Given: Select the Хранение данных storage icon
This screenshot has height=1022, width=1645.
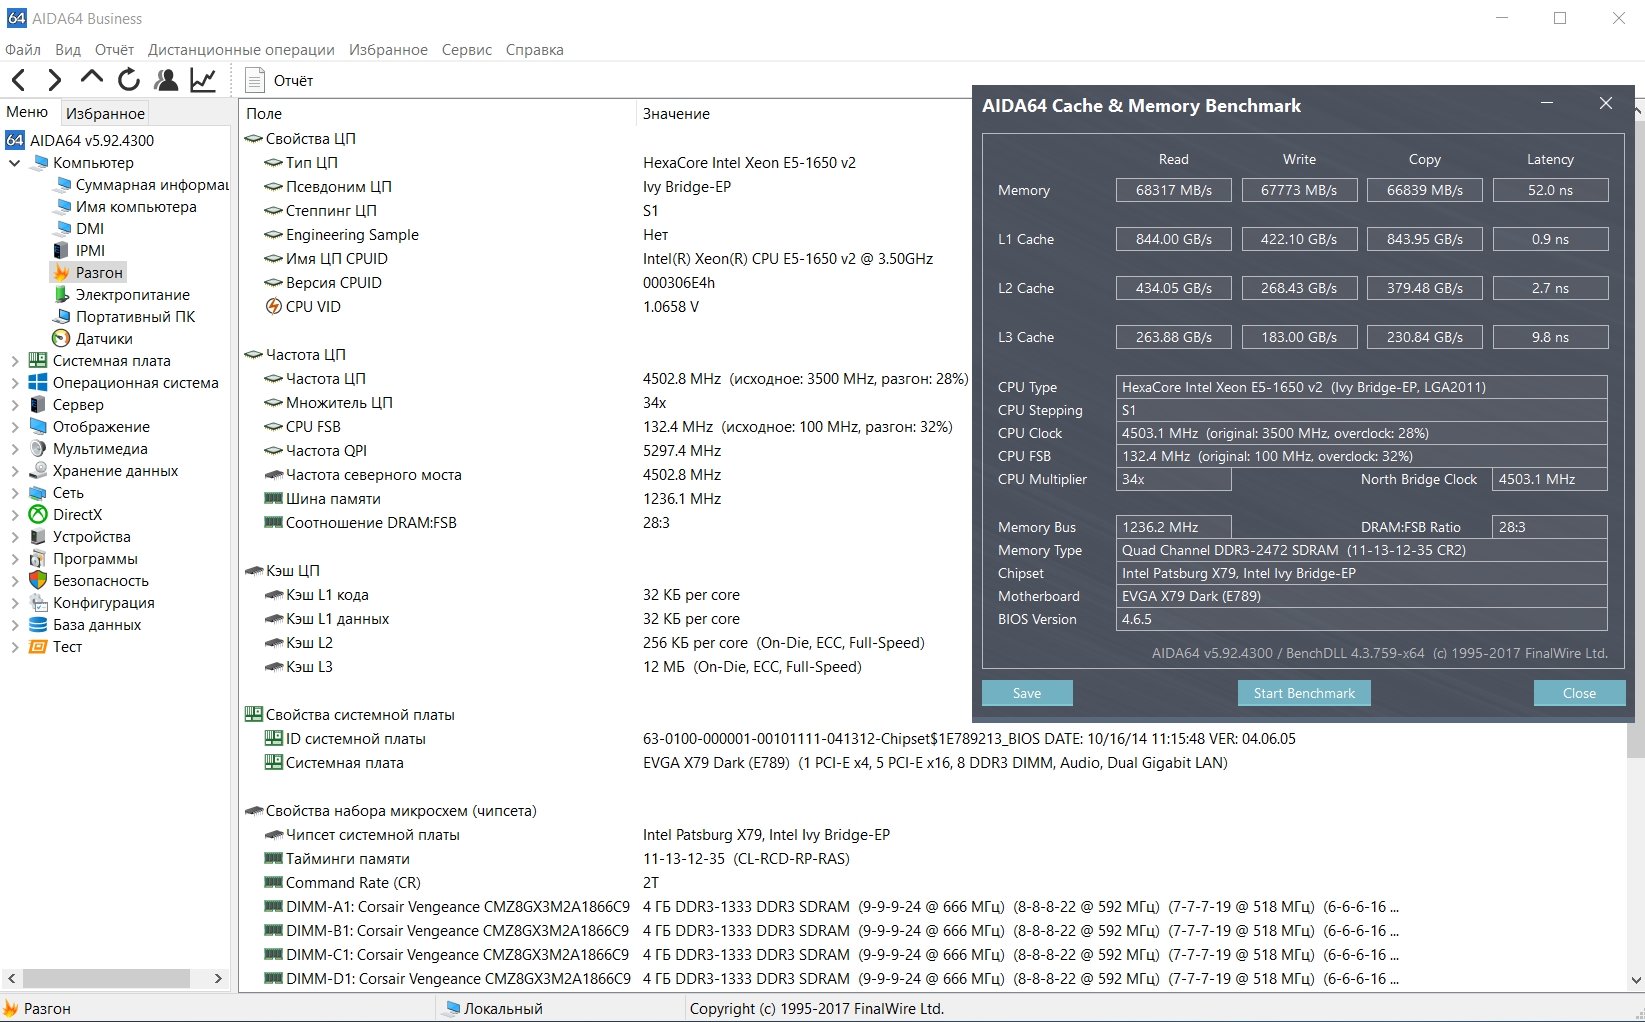Looking at the screenshot, I should point(38,470).
